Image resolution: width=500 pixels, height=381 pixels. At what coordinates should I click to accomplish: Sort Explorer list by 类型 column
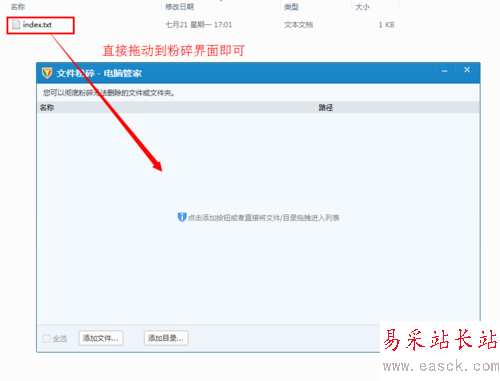[291, 7]
